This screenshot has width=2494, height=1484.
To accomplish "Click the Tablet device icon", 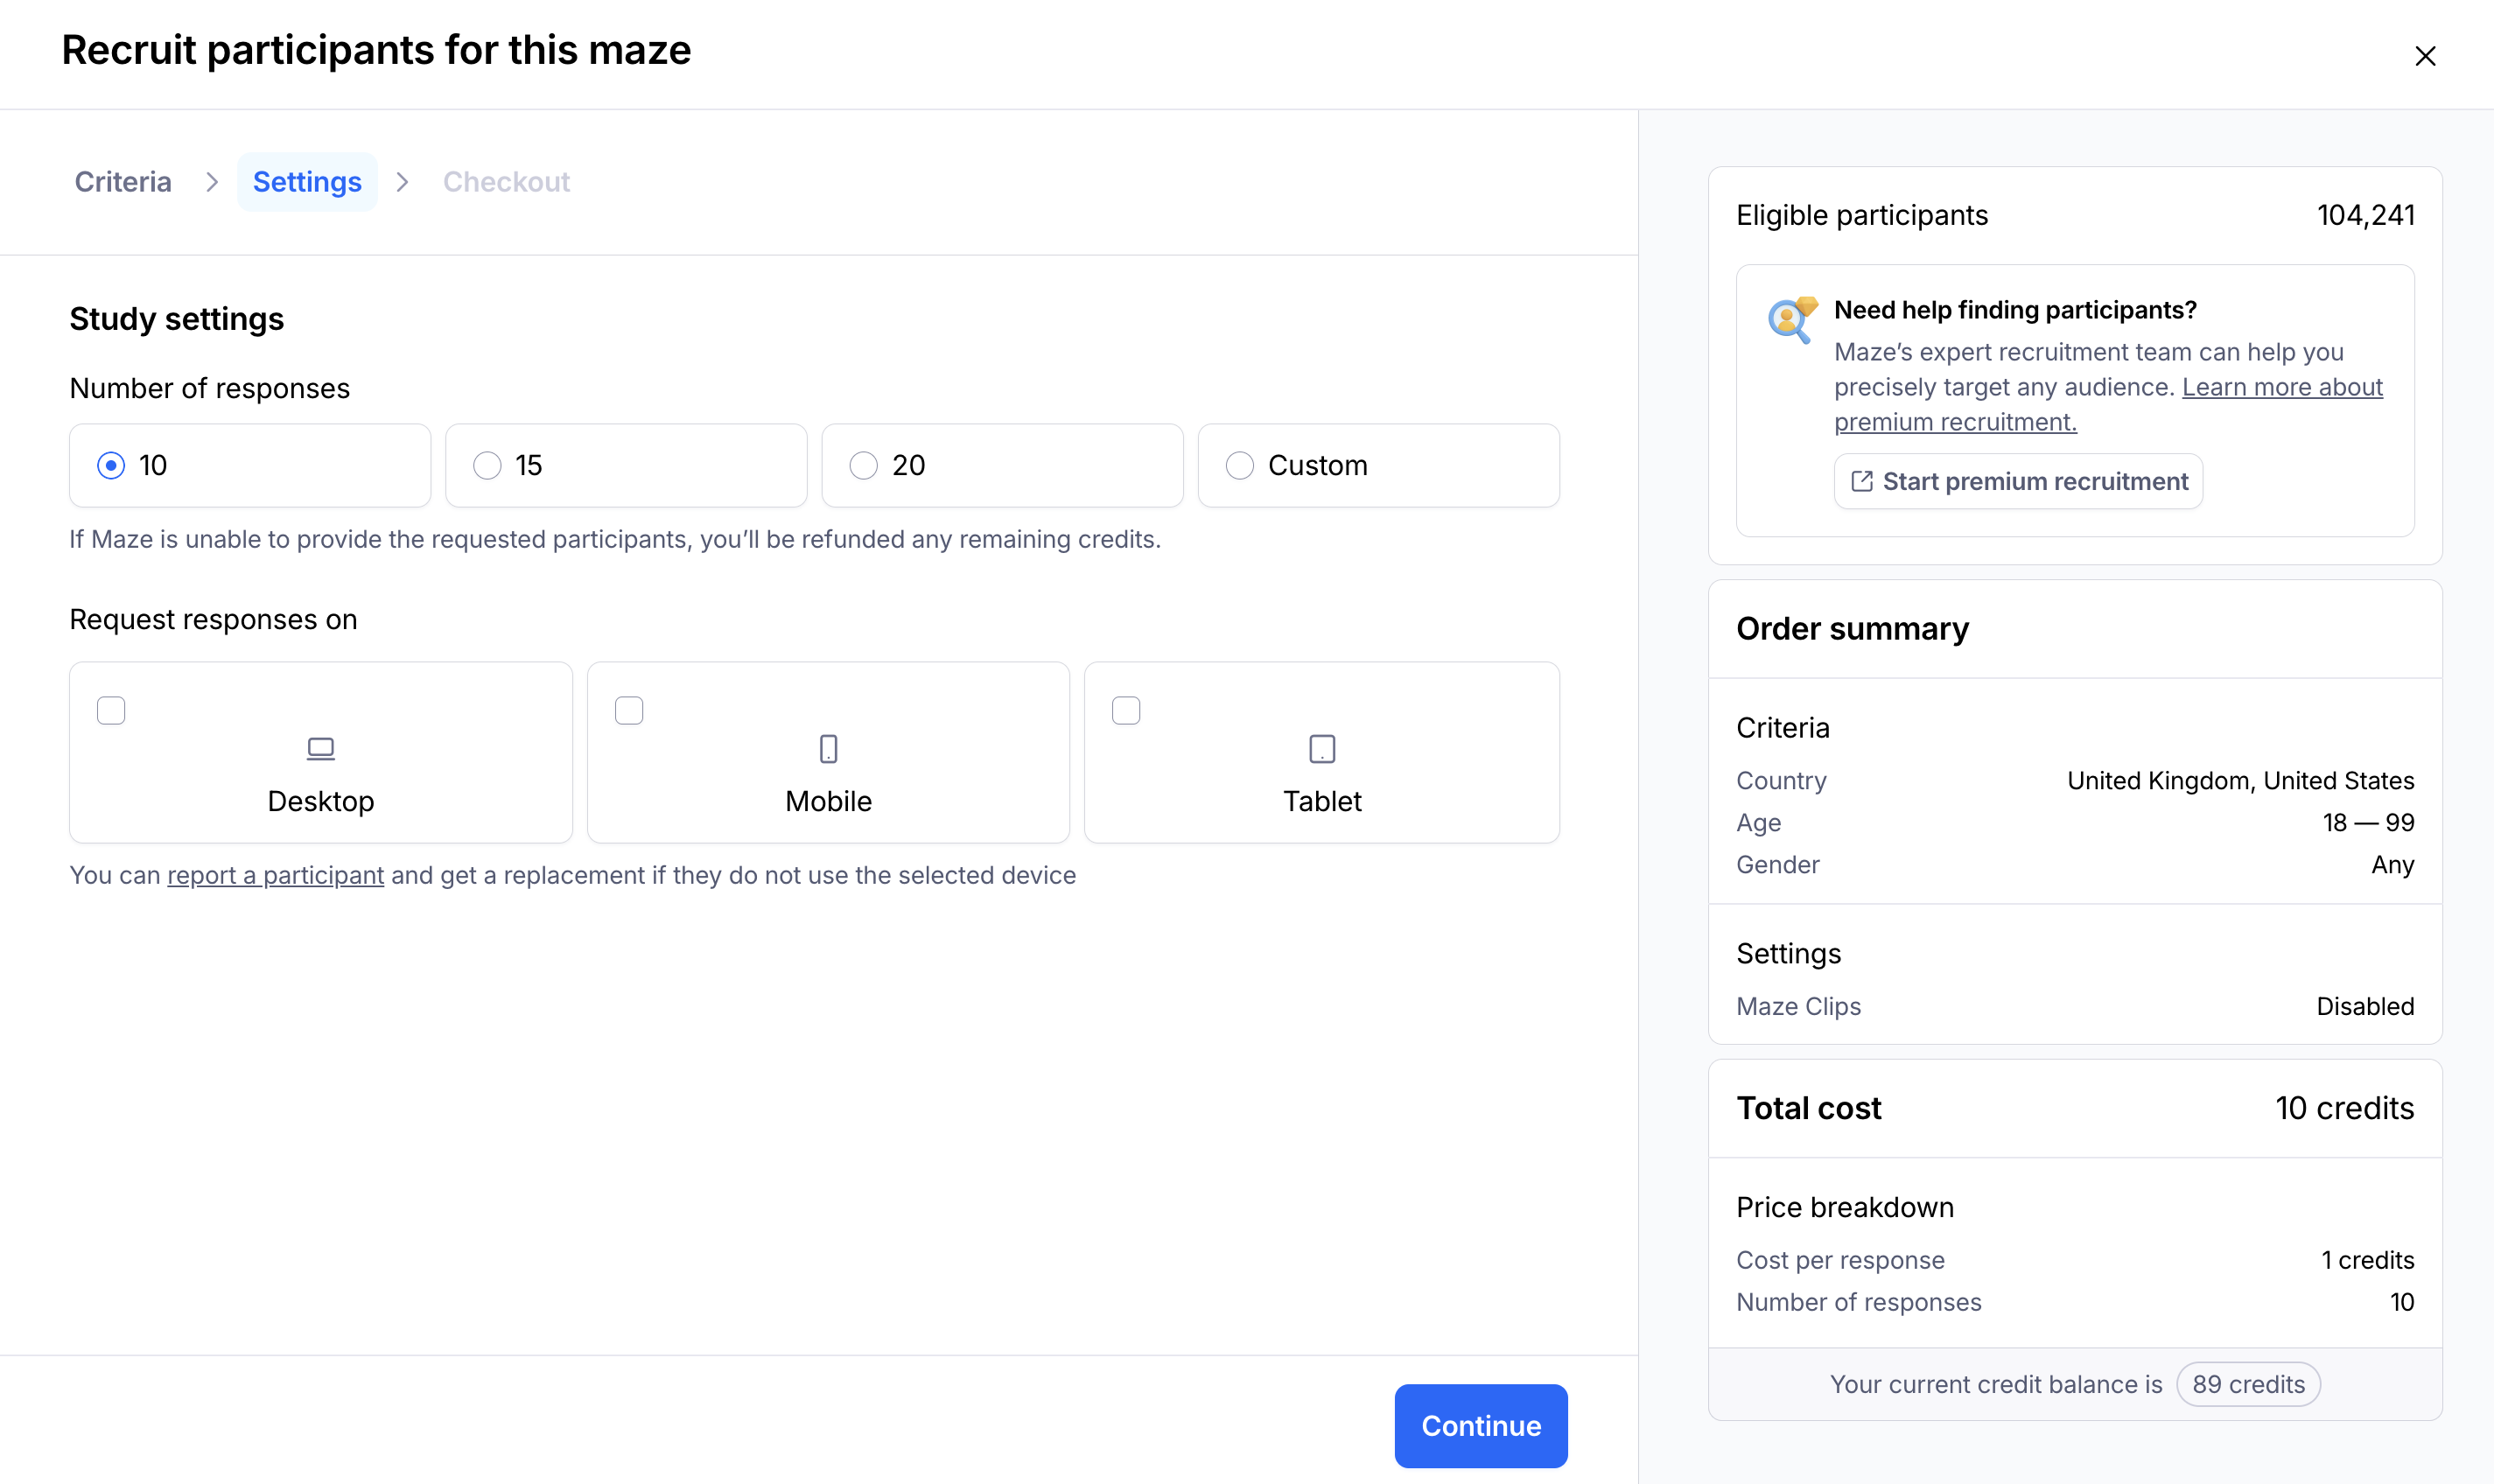I will point(1322,748).
